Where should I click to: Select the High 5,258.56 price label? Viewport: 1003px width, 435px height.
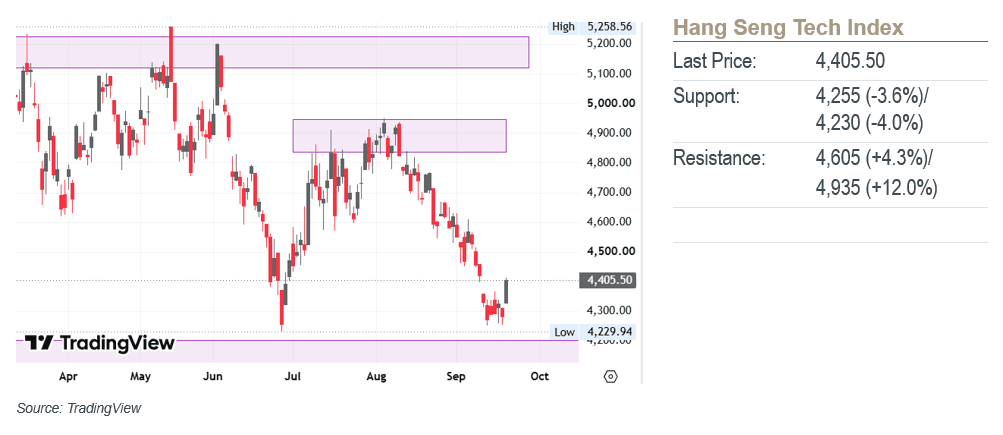(x=592, y=27)
